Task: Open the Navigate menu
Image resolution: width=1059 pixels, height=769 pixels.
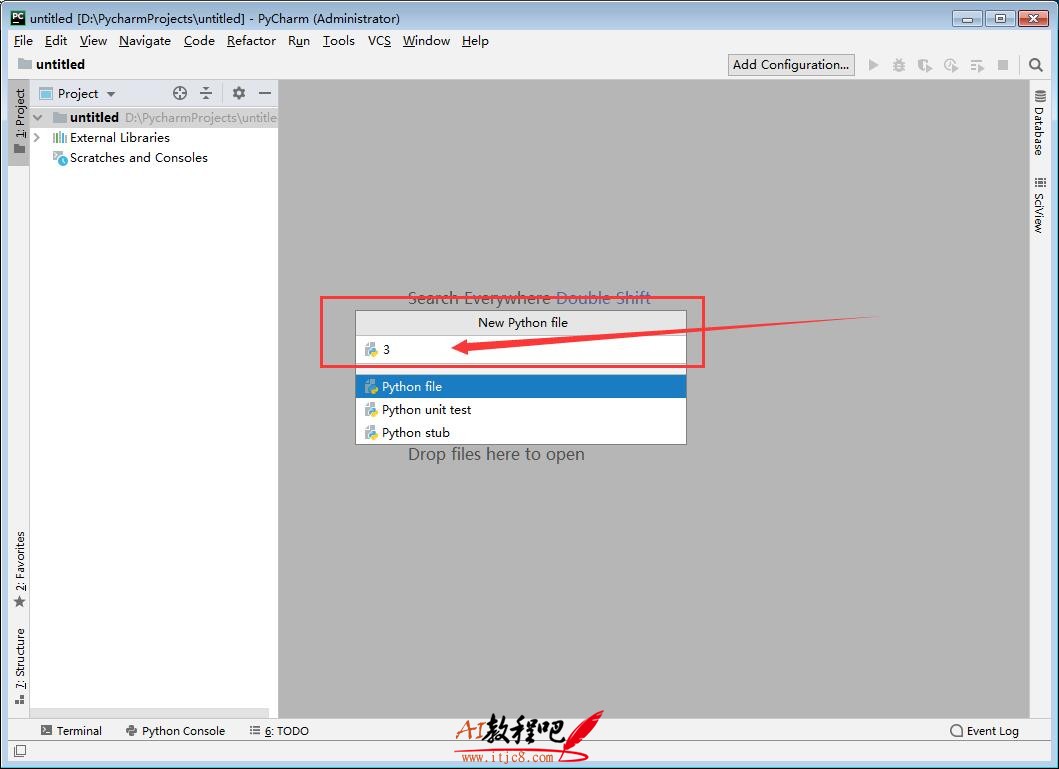Action: click(145, 41)
